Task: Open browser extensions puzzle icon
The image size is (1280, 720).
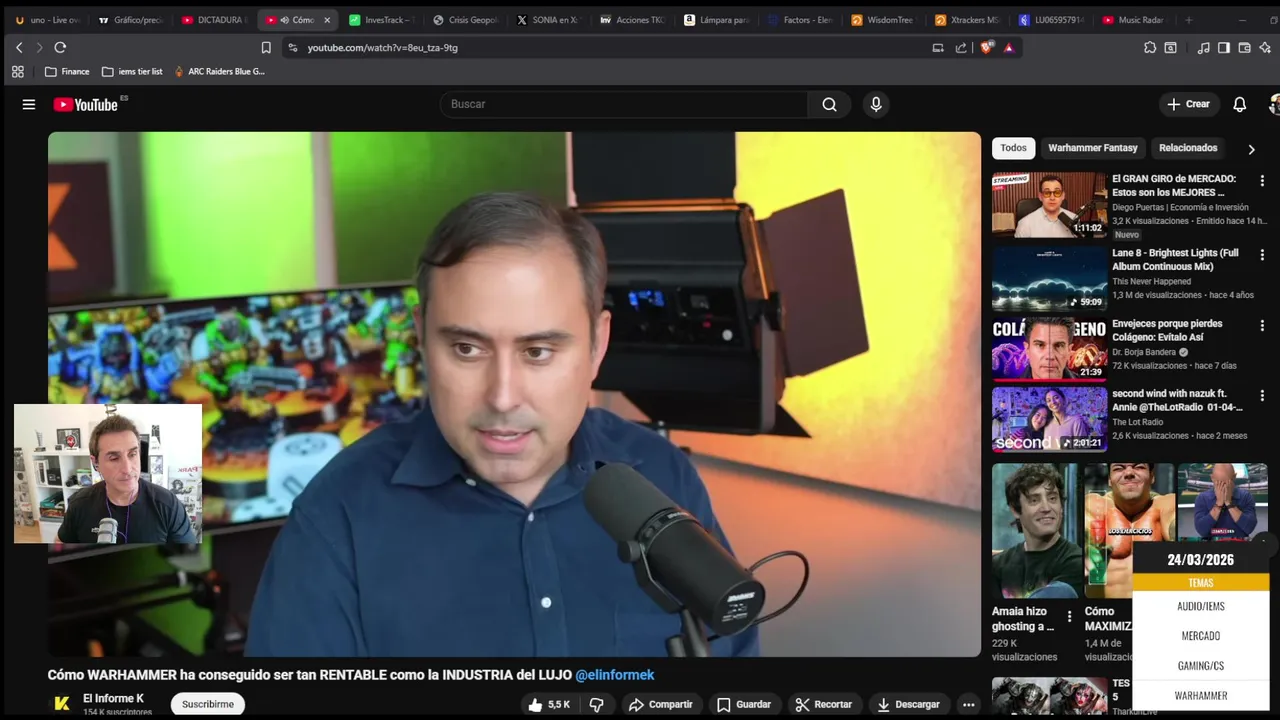Action: tap(1150, 47)
